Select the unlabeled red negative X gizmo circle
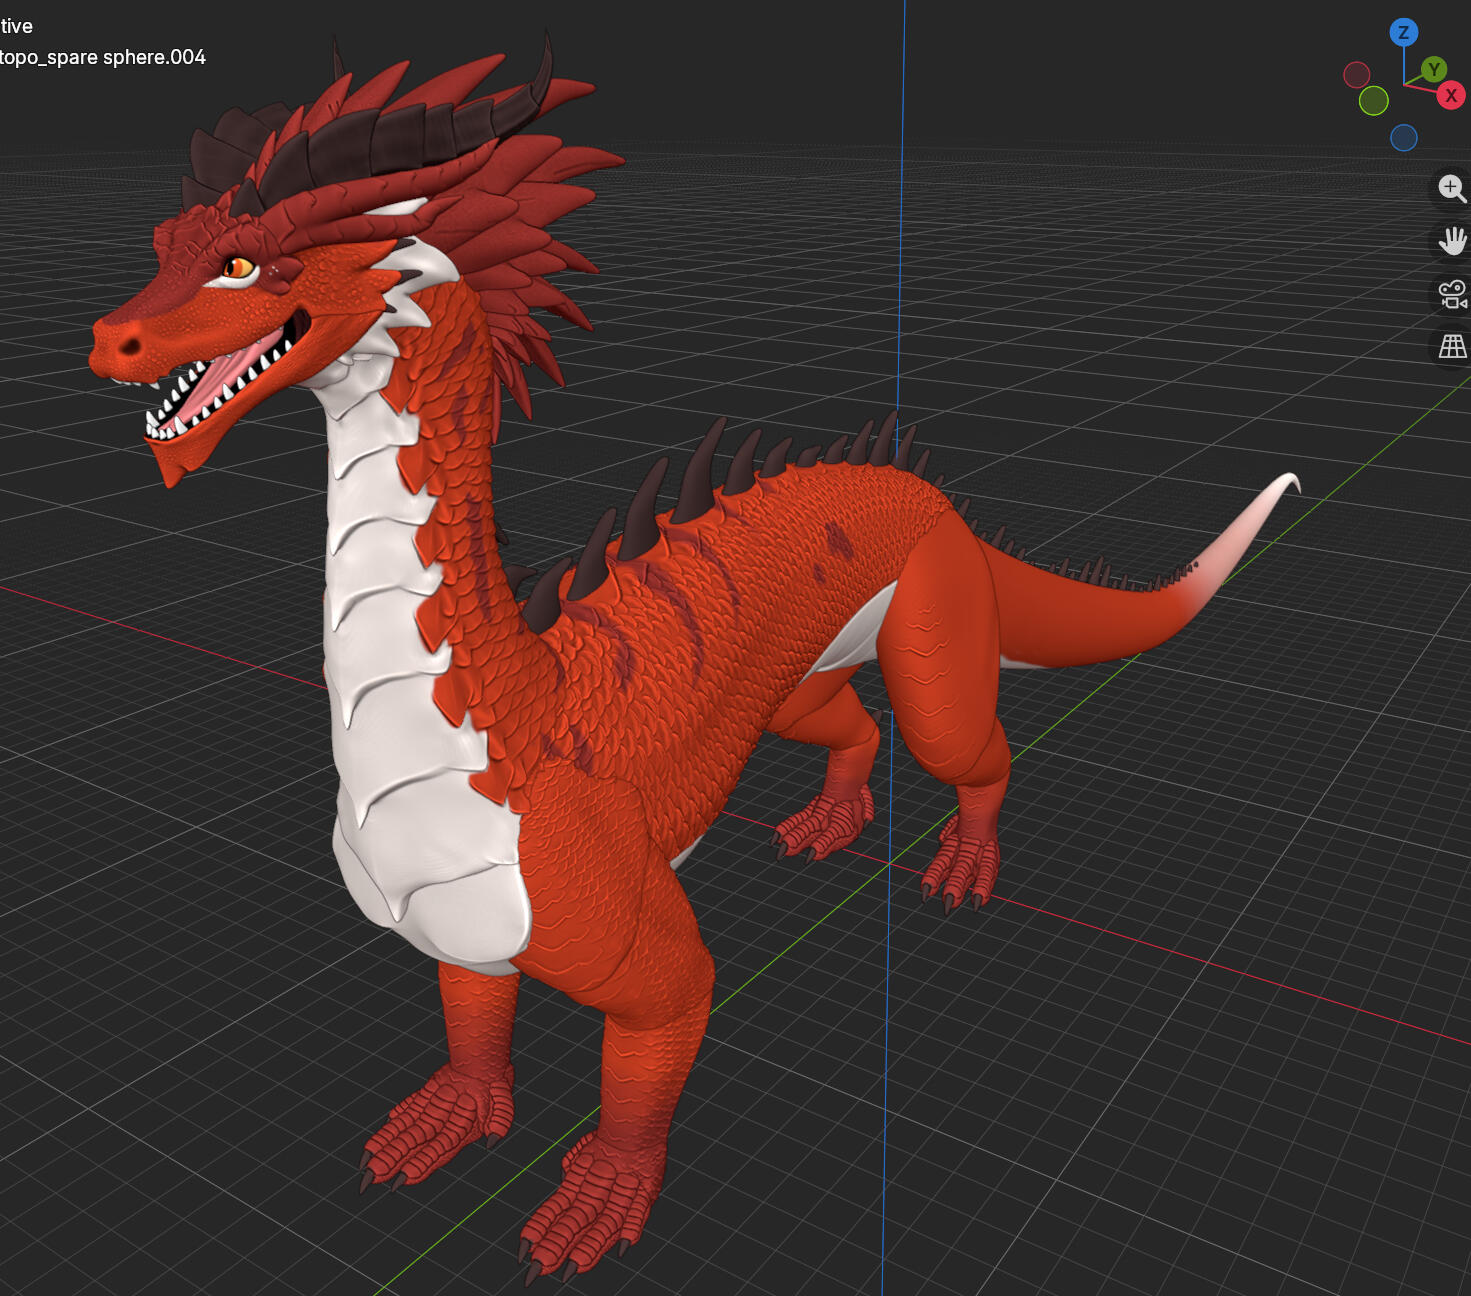Image resolution: width=1471 pixels, height=1296 pixels. click(1356, 75)
